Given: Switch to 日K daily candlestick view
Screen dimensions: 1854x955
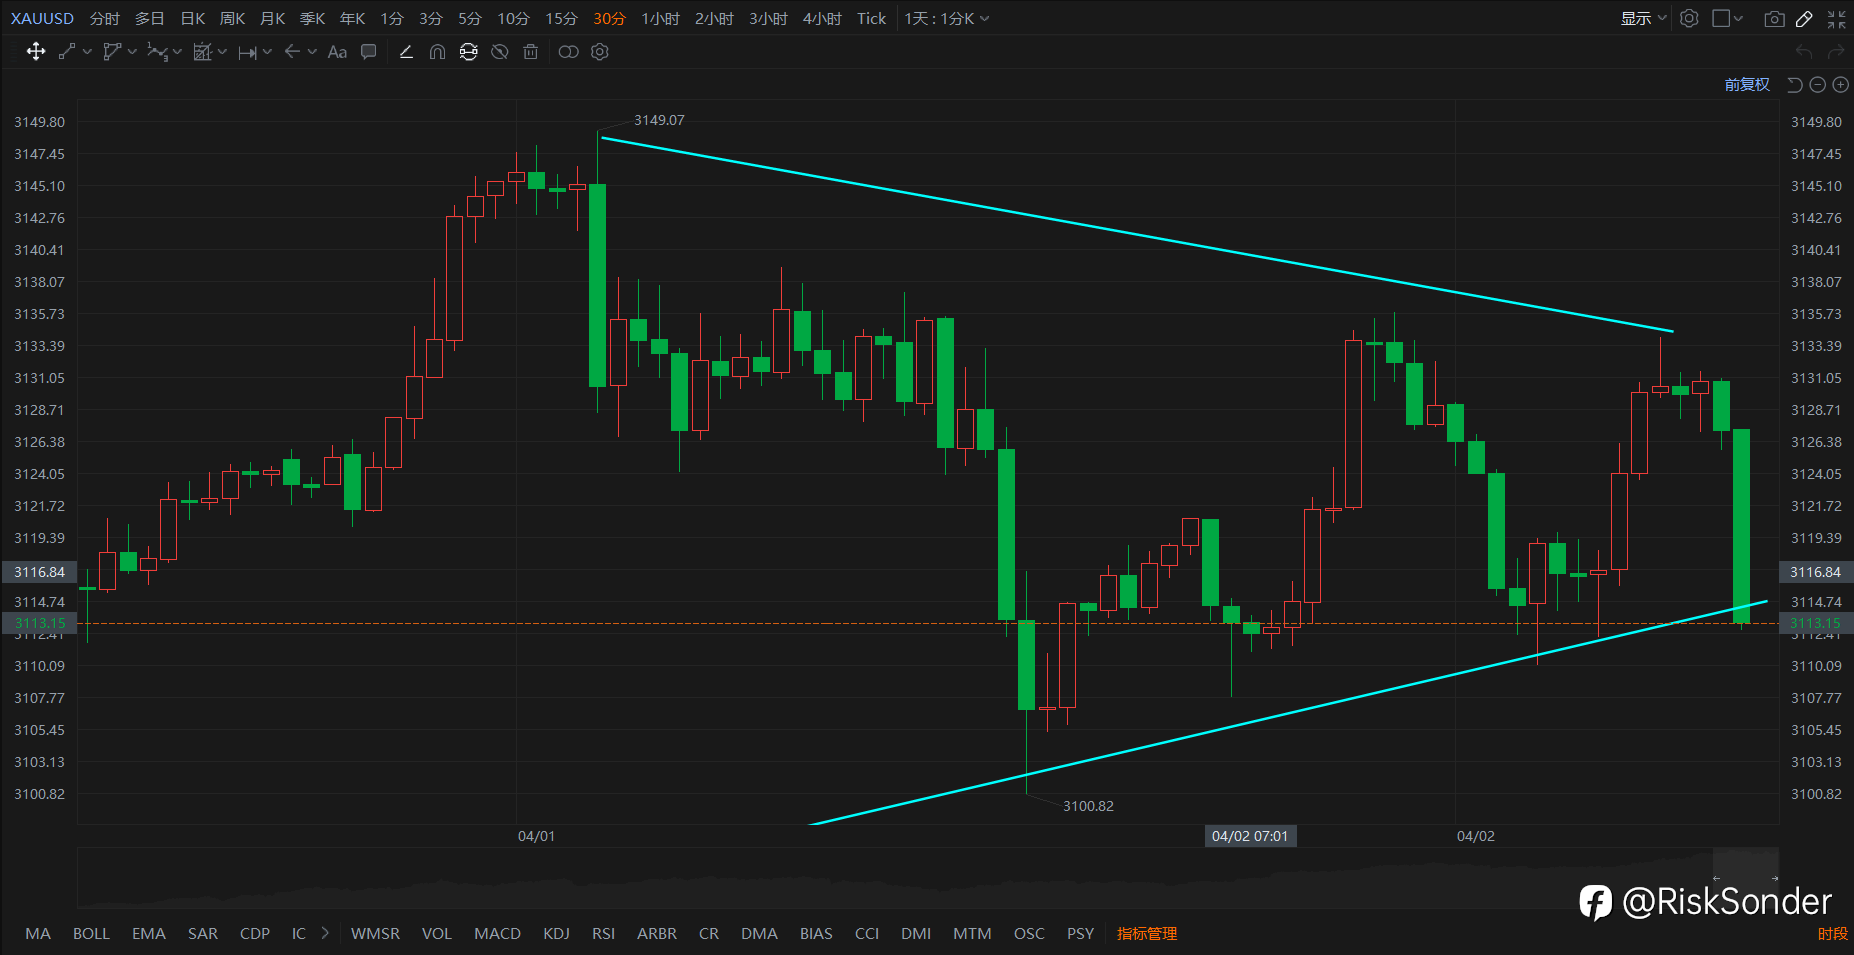Looking at the screenshot, I should [193, 19].
